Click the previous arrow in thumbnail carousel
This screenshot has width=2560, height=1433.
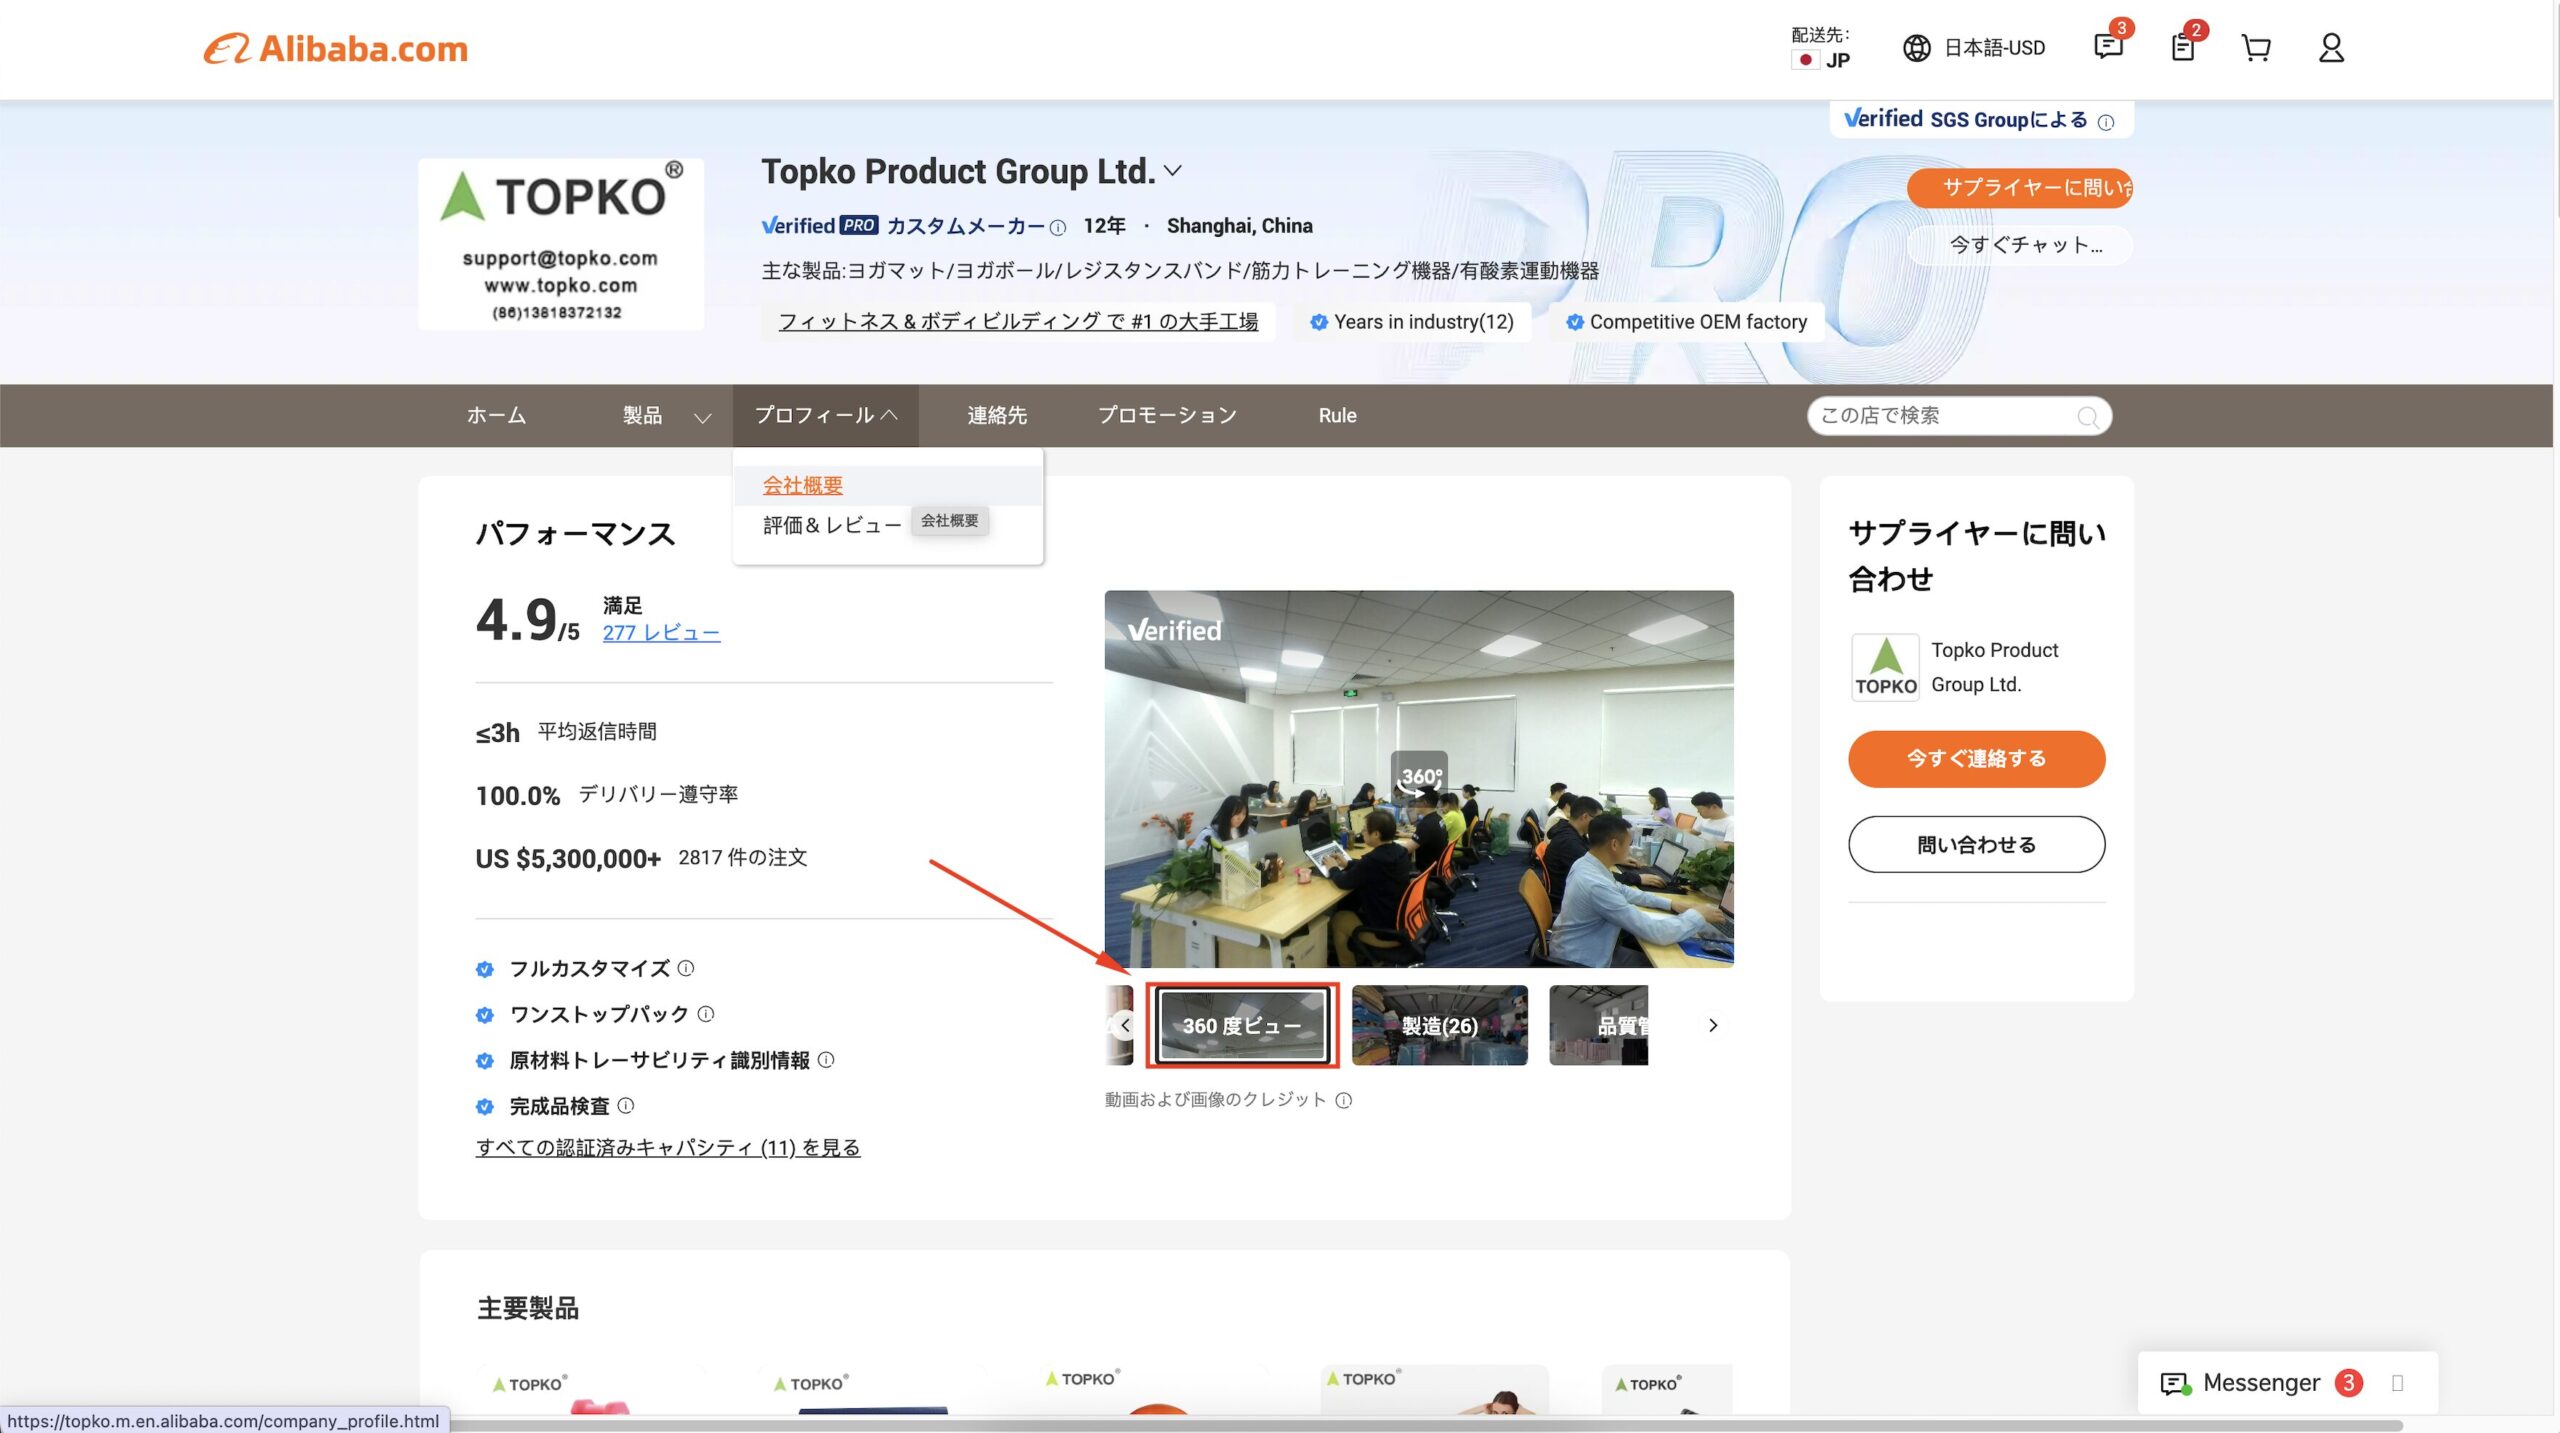point(1125,1025)
